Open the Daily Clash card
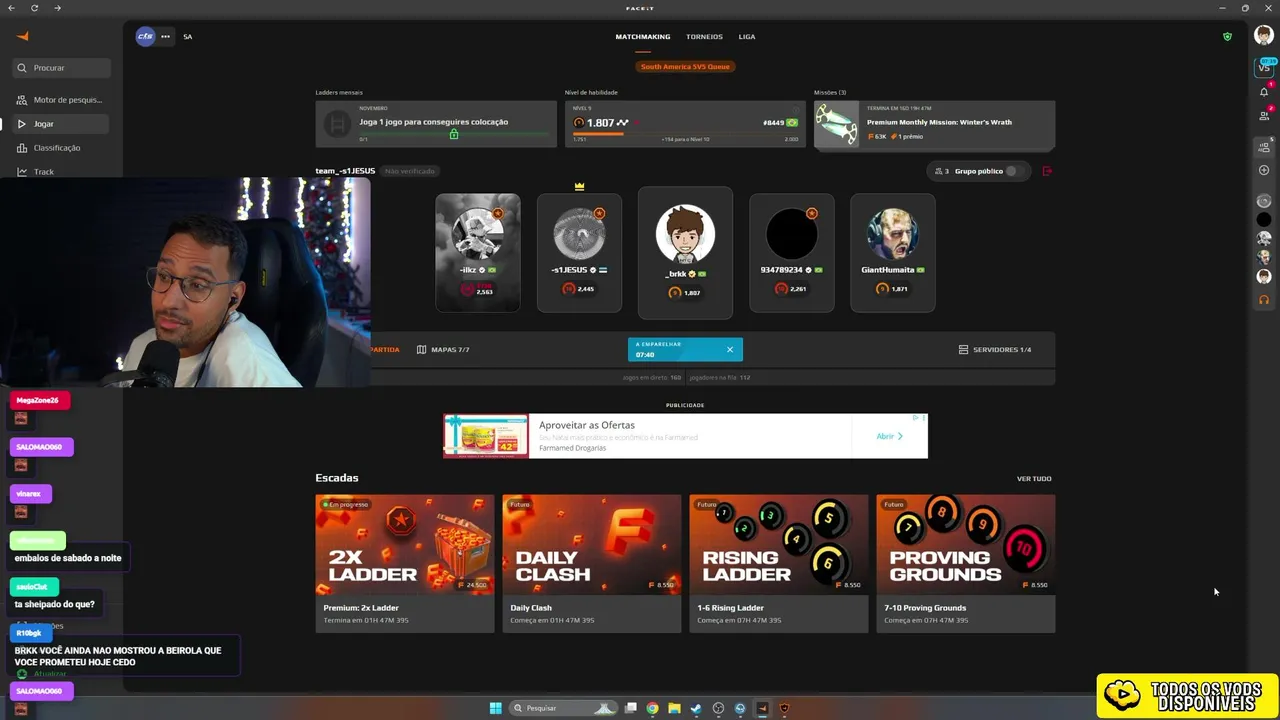Image resolution: width=1280 pixels, height=720 pixels. click(592, 563)
